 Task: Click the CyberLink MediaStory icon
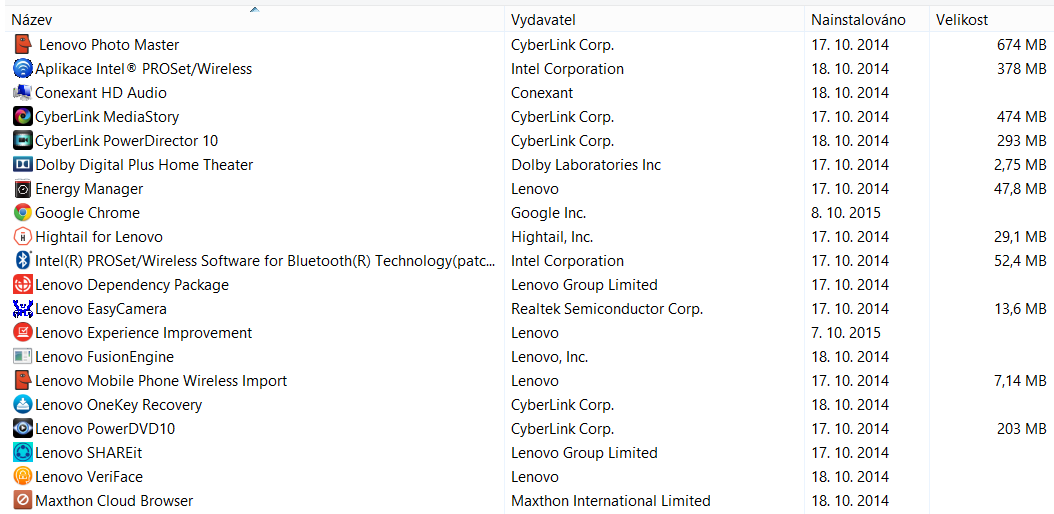(x=23, y=116)
